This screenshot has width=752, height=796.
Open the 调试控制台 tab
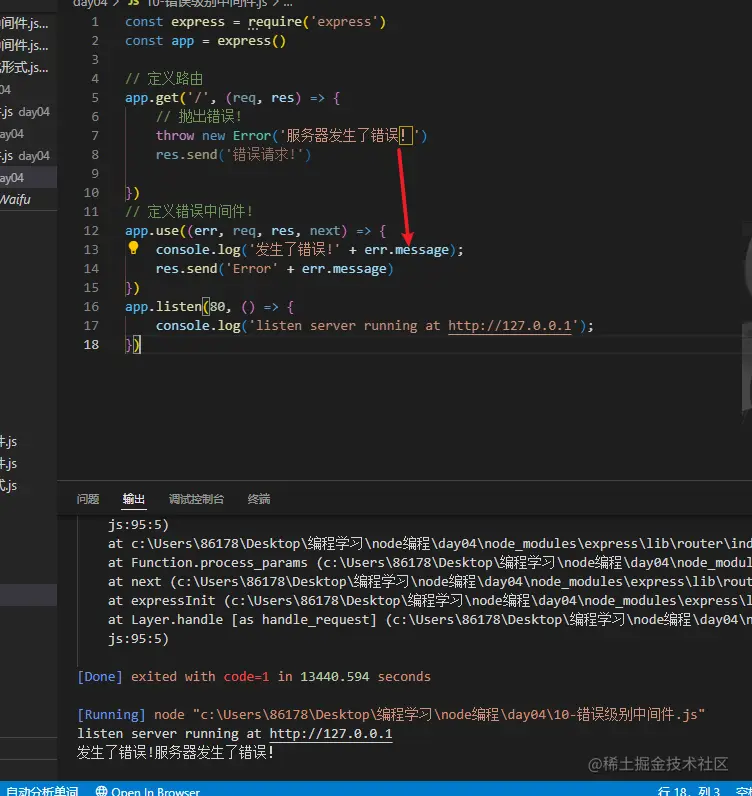tap(197, 499)
